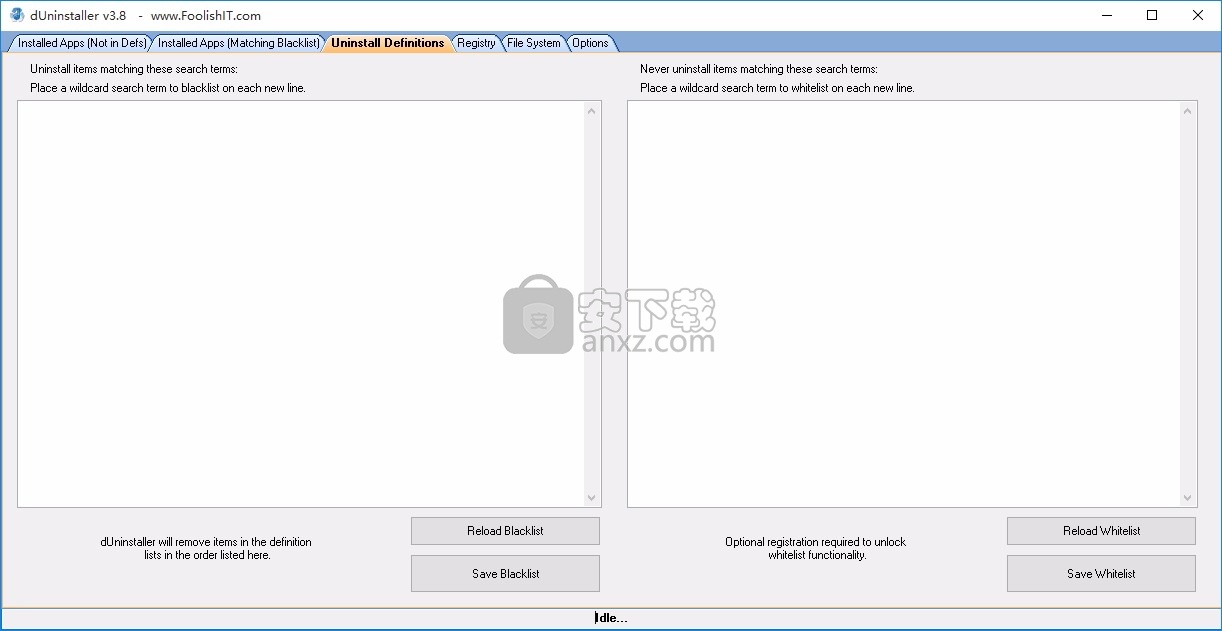The height and width of the screenshot is (631, 1222).
Task: Click whitelist scrollbar up arrow
Action: pos(1188,110)
